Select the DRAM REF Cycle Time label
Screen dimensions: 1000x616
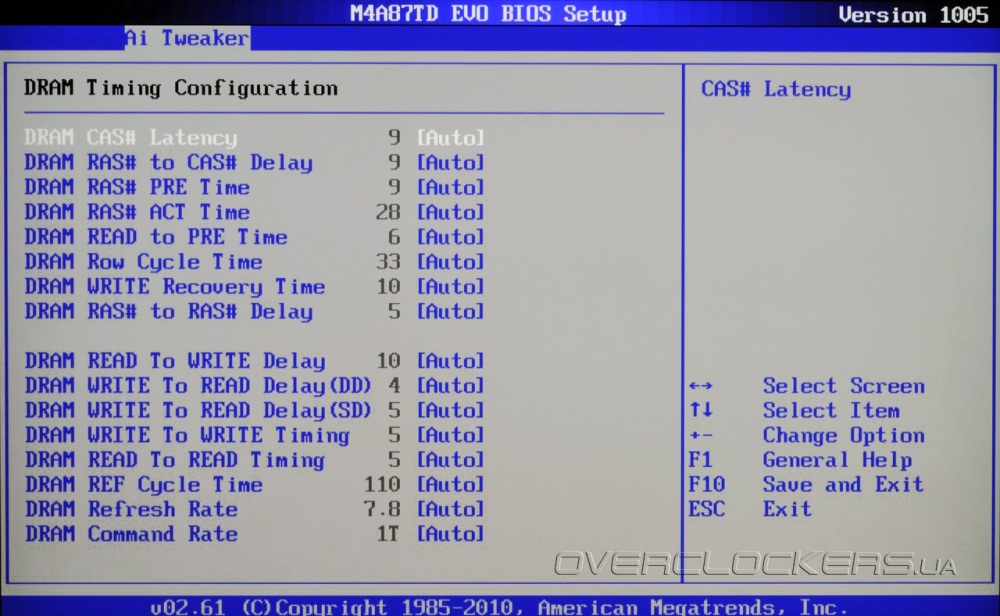click(143, 485)
